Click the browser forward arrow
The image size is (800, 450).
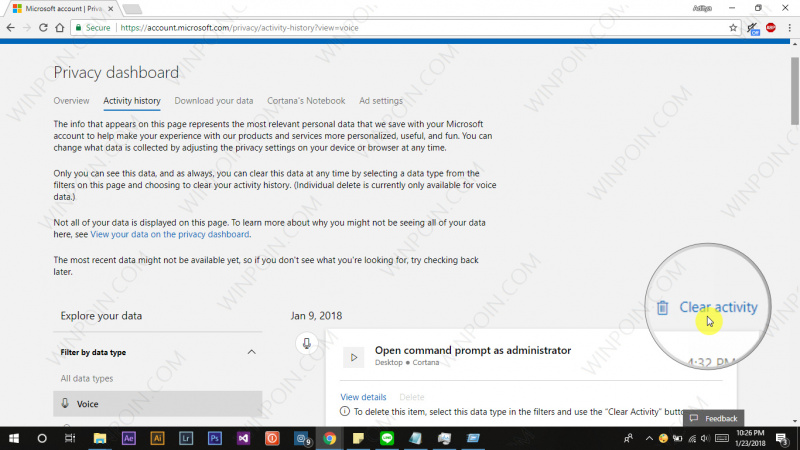coord(27,28)
